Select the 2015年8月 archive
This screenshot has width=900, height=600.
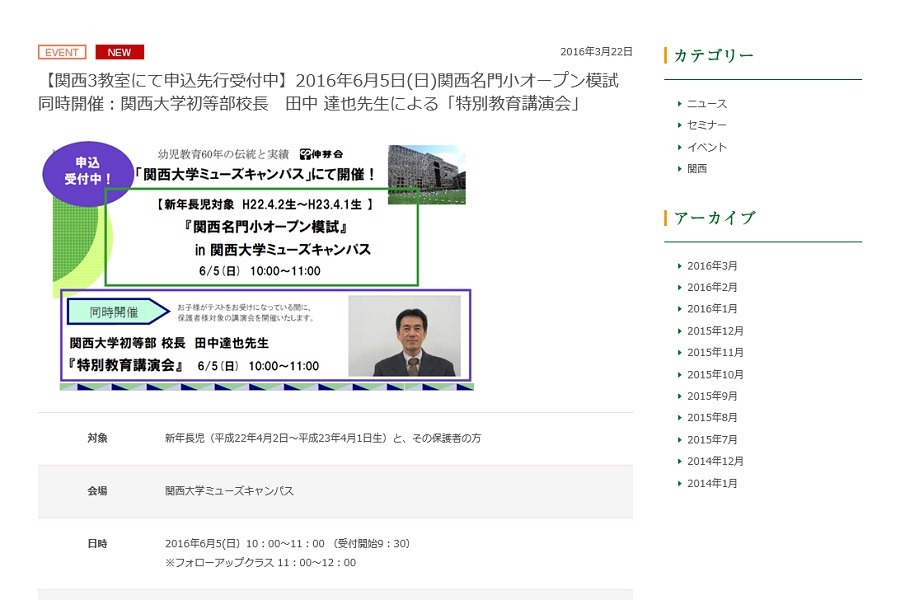[710, 417]
